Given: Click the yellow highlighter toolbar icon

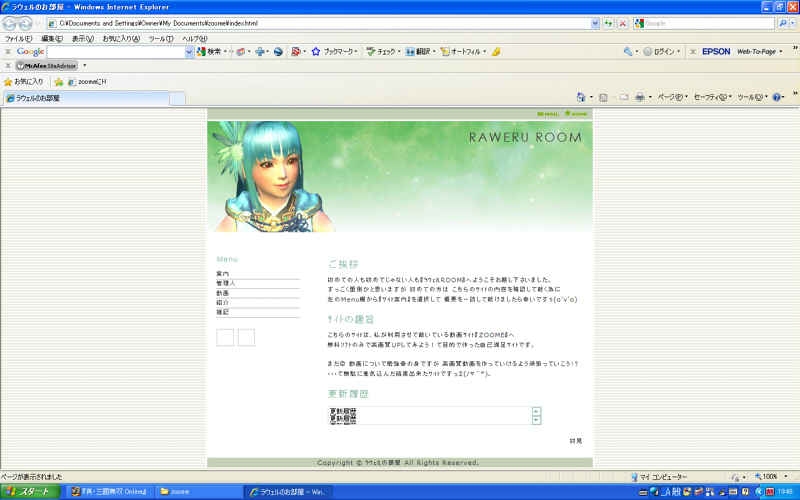Looking at the screenshot, I should [496, 52].
